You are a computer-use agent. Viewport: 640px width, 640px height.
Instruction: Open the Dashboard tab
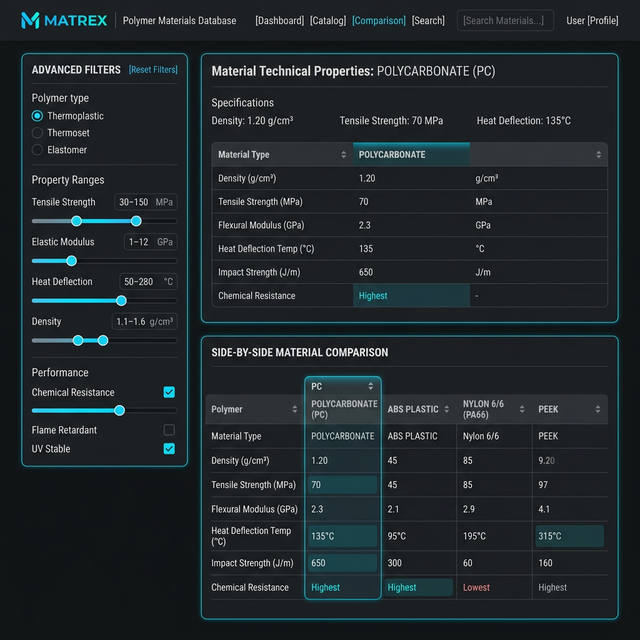point(280,20)
